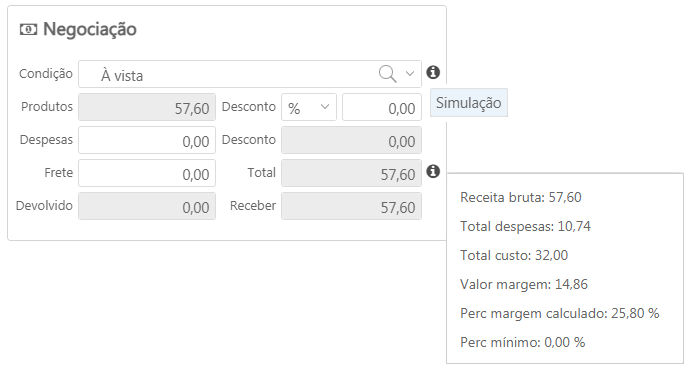Click the Receber field showing 57,60

[x=352, y=206]
